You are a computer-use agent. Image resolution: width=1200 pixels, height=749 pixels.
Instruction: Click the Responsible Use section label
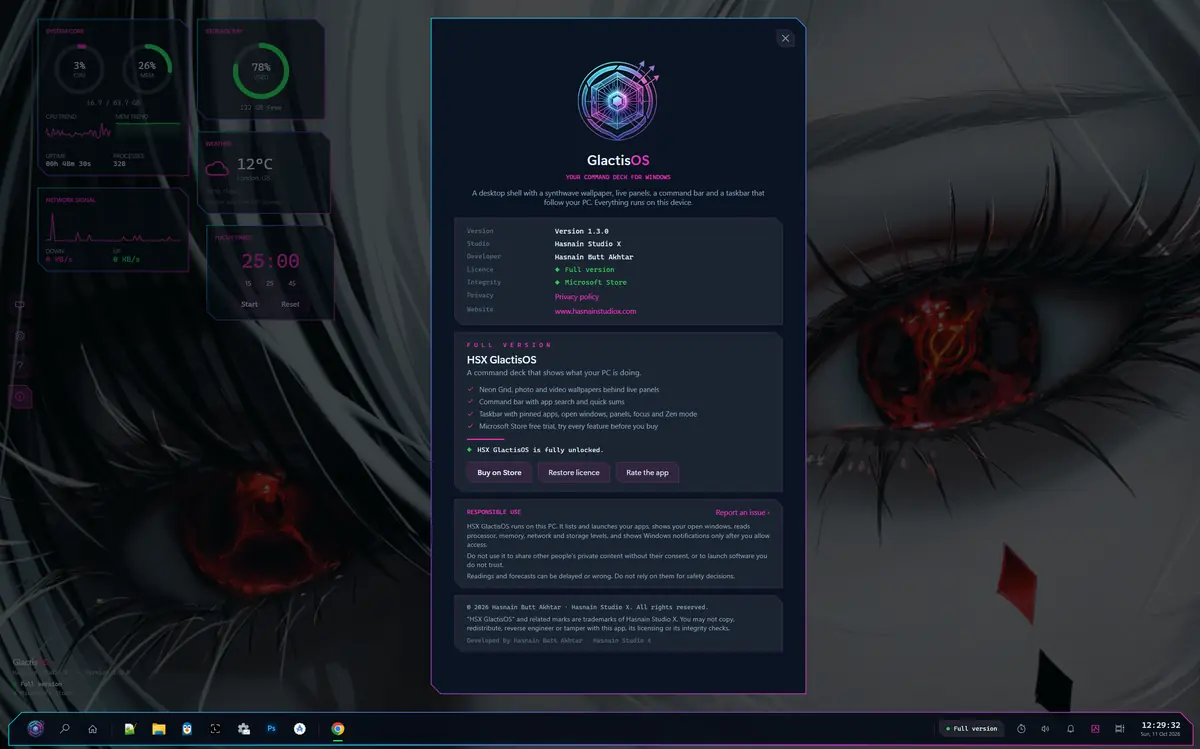click(x=494, y=512)
